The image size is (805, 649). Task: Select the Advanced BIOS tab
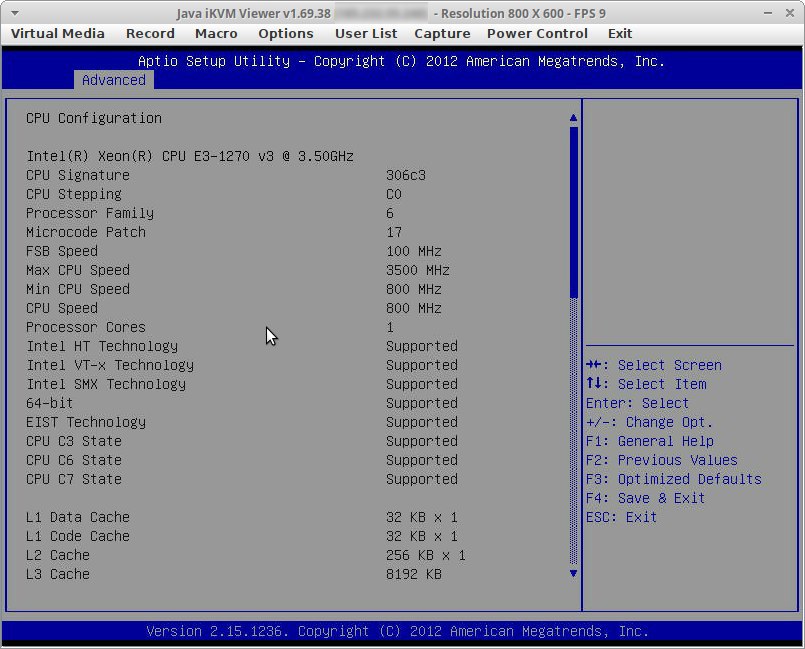coord(113,80)
